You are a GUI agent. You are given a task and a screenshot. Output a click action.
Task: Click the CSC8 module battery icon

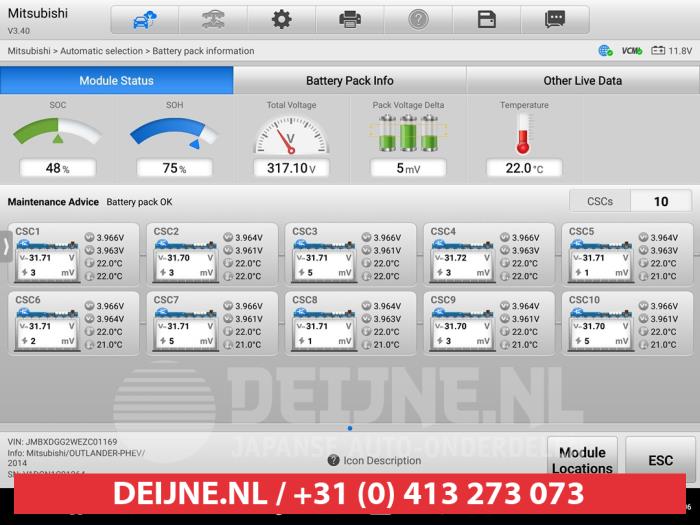tap(324, 330)
